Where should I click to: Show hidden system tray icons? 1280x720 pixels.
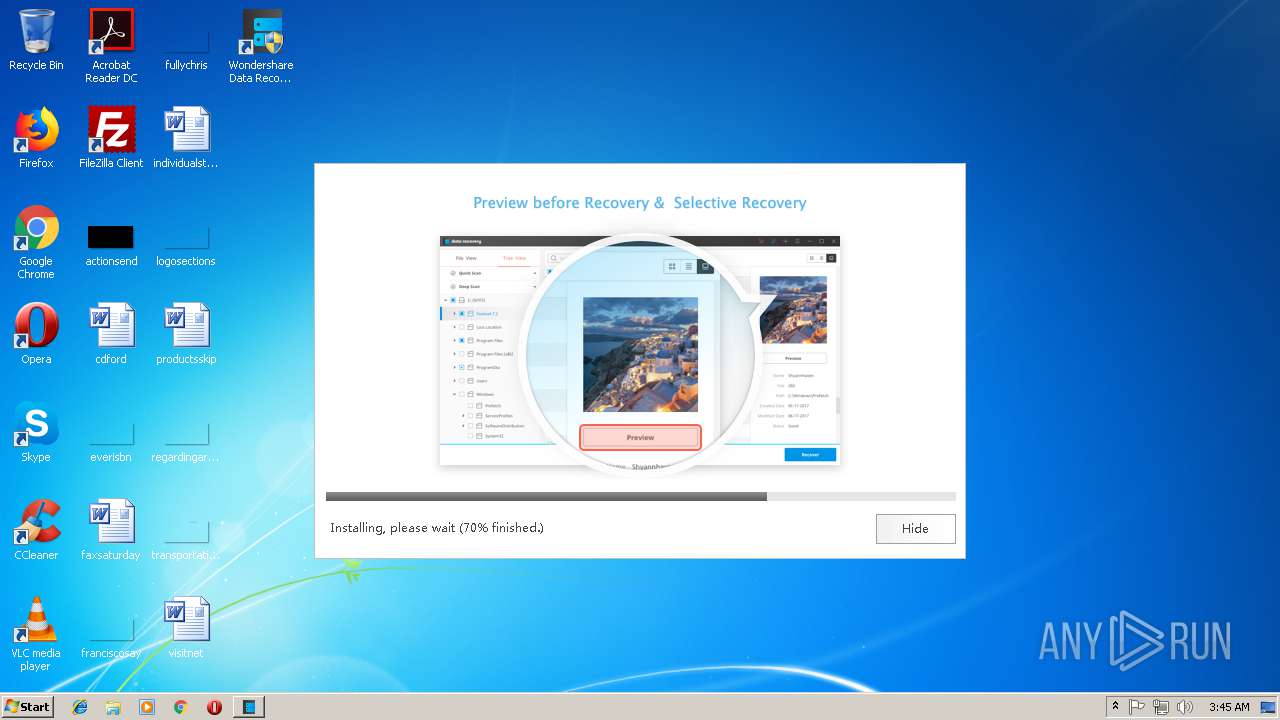pyautogui.click(x=1116, y=707)
